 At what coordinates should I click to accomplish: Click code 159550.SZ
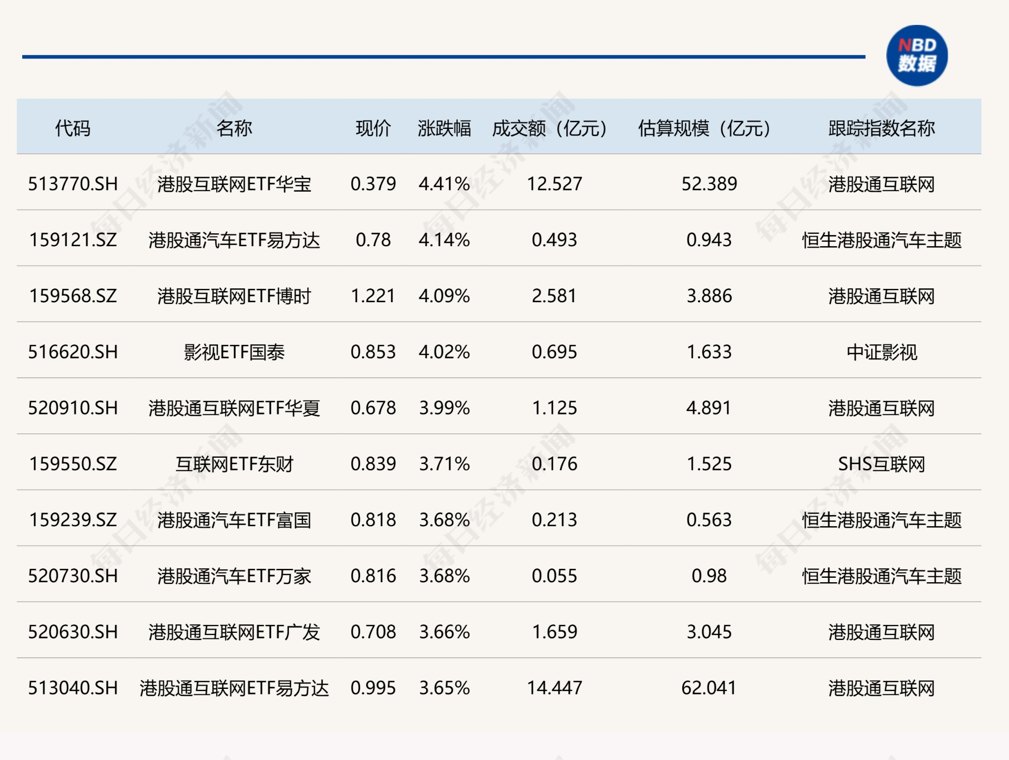[x=73, y=464]
